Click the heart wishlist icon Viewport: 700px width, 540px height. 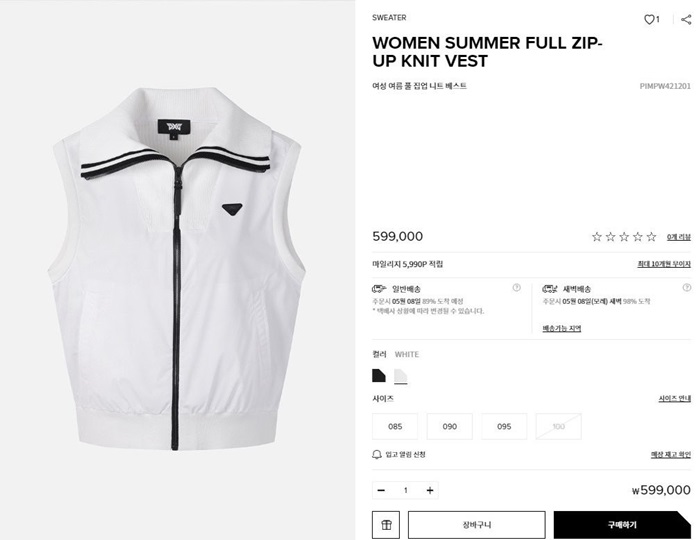(649, 20)
